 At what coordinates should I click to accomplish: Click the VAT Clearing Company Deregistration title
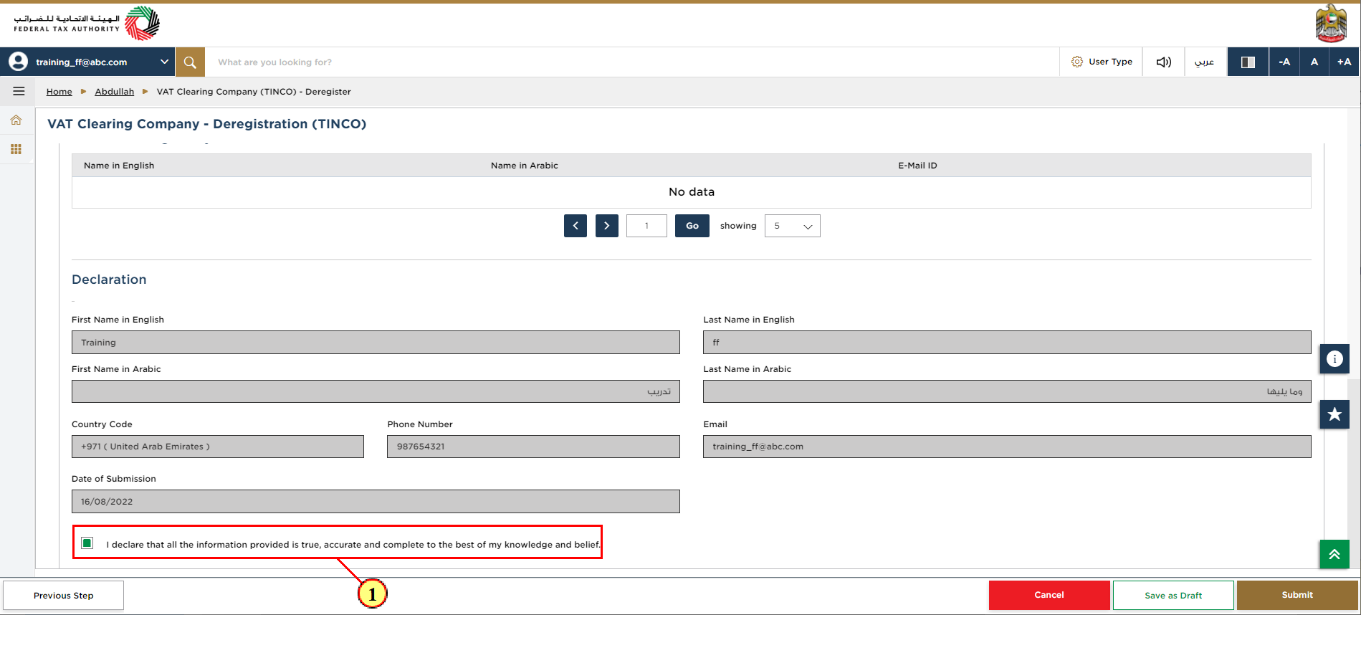click(207, 124)
